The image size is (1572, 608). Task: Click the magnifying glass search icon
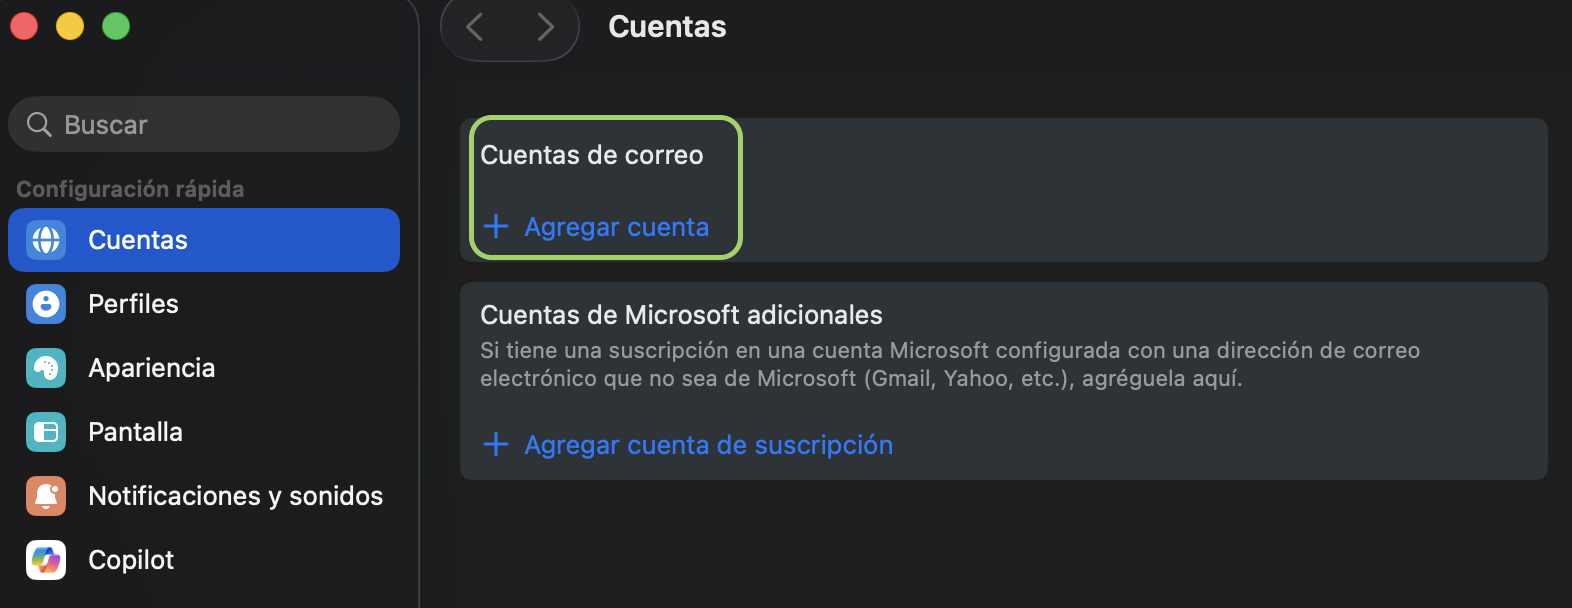tap(39, 125)
